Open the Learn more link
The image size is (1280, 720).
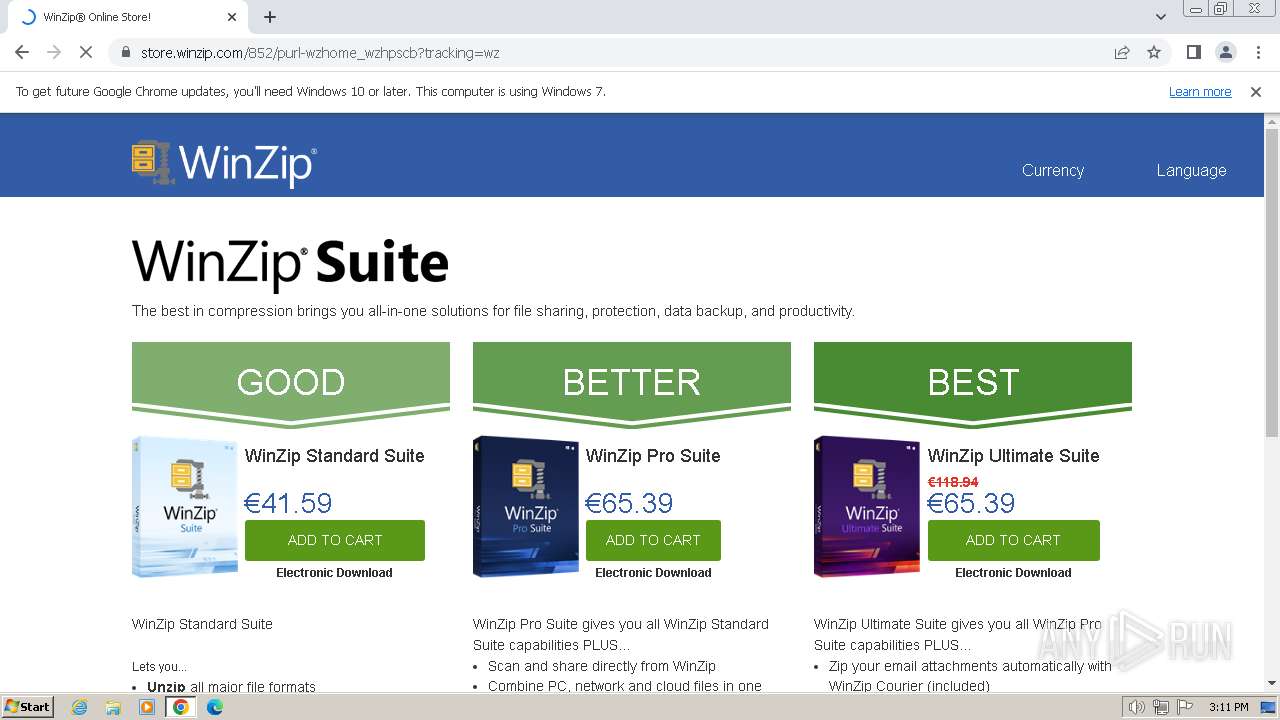coord(1200,92)
